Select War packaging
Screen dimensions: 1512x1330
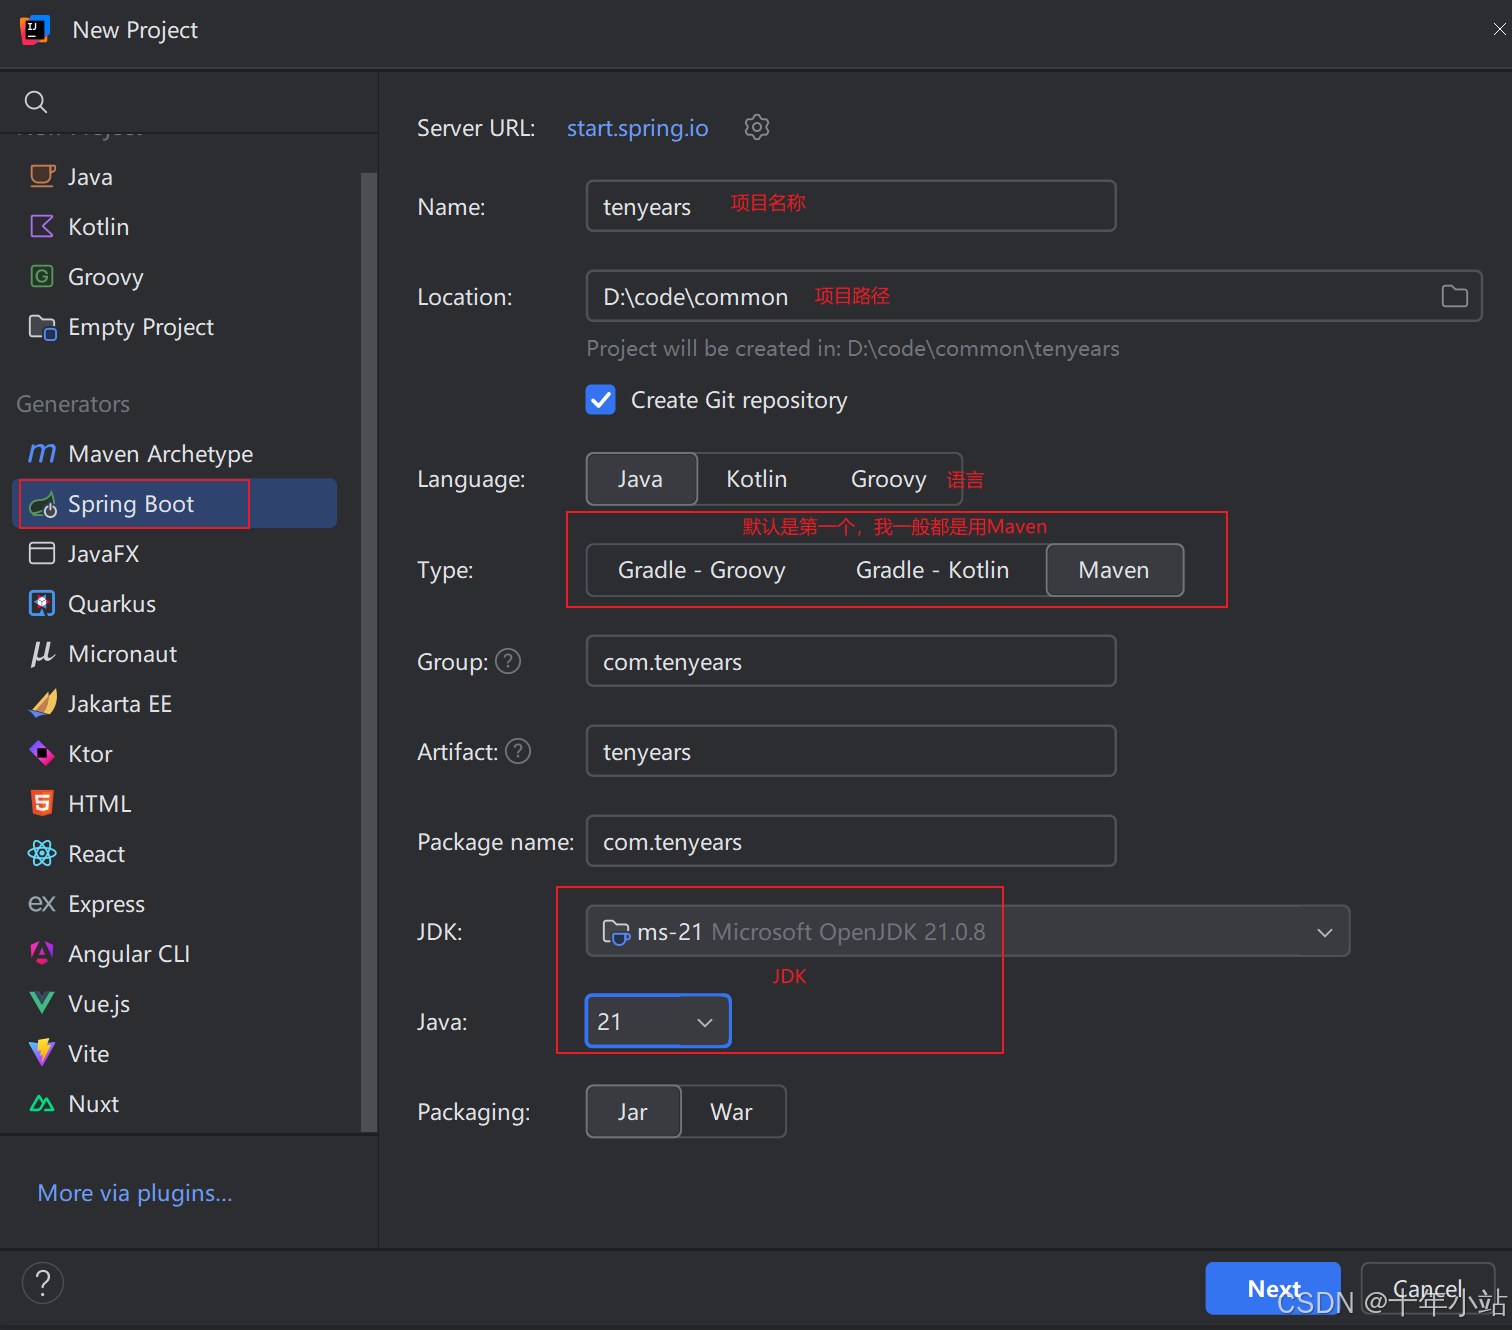731,1112
